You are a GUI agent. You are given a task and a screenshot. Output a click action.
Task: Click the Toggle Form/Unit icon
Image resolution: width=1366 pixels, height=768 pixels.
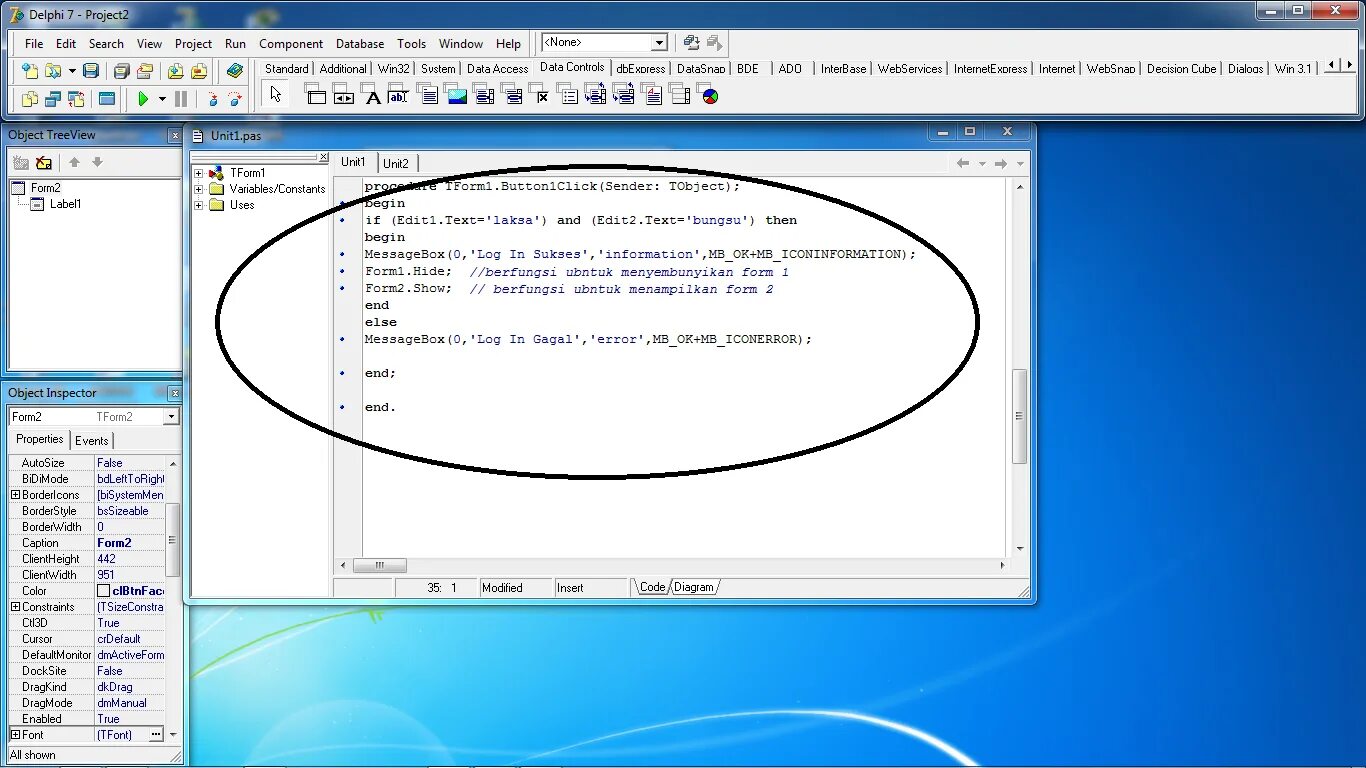[x=76, y=99]
